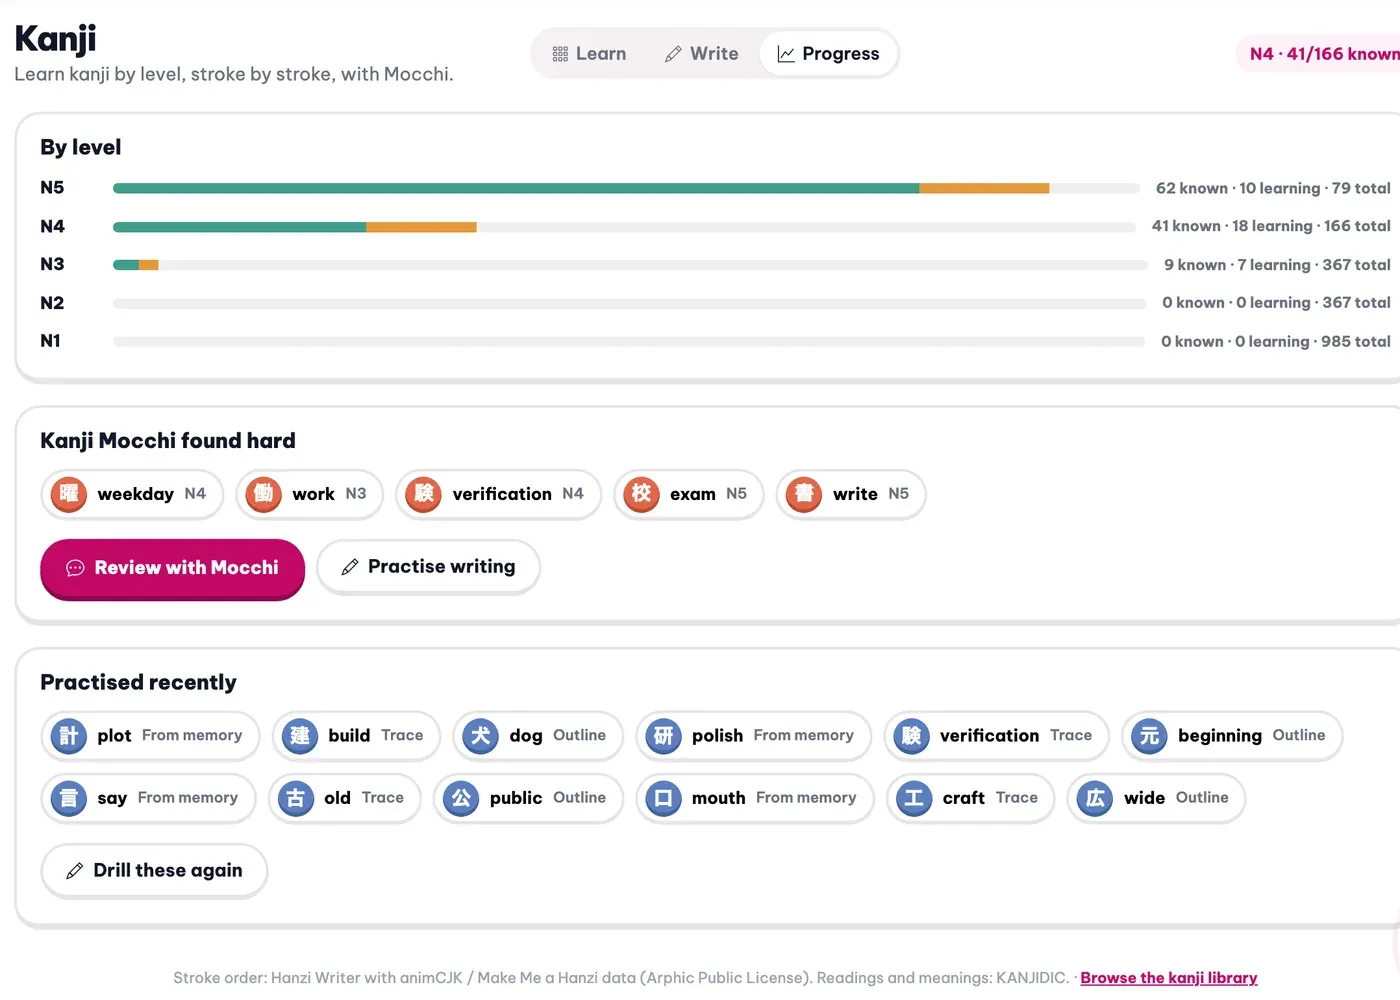Click the plot kanji icon
The width and height of the screenshot is (1400, 1000).
tap(69, 736)
